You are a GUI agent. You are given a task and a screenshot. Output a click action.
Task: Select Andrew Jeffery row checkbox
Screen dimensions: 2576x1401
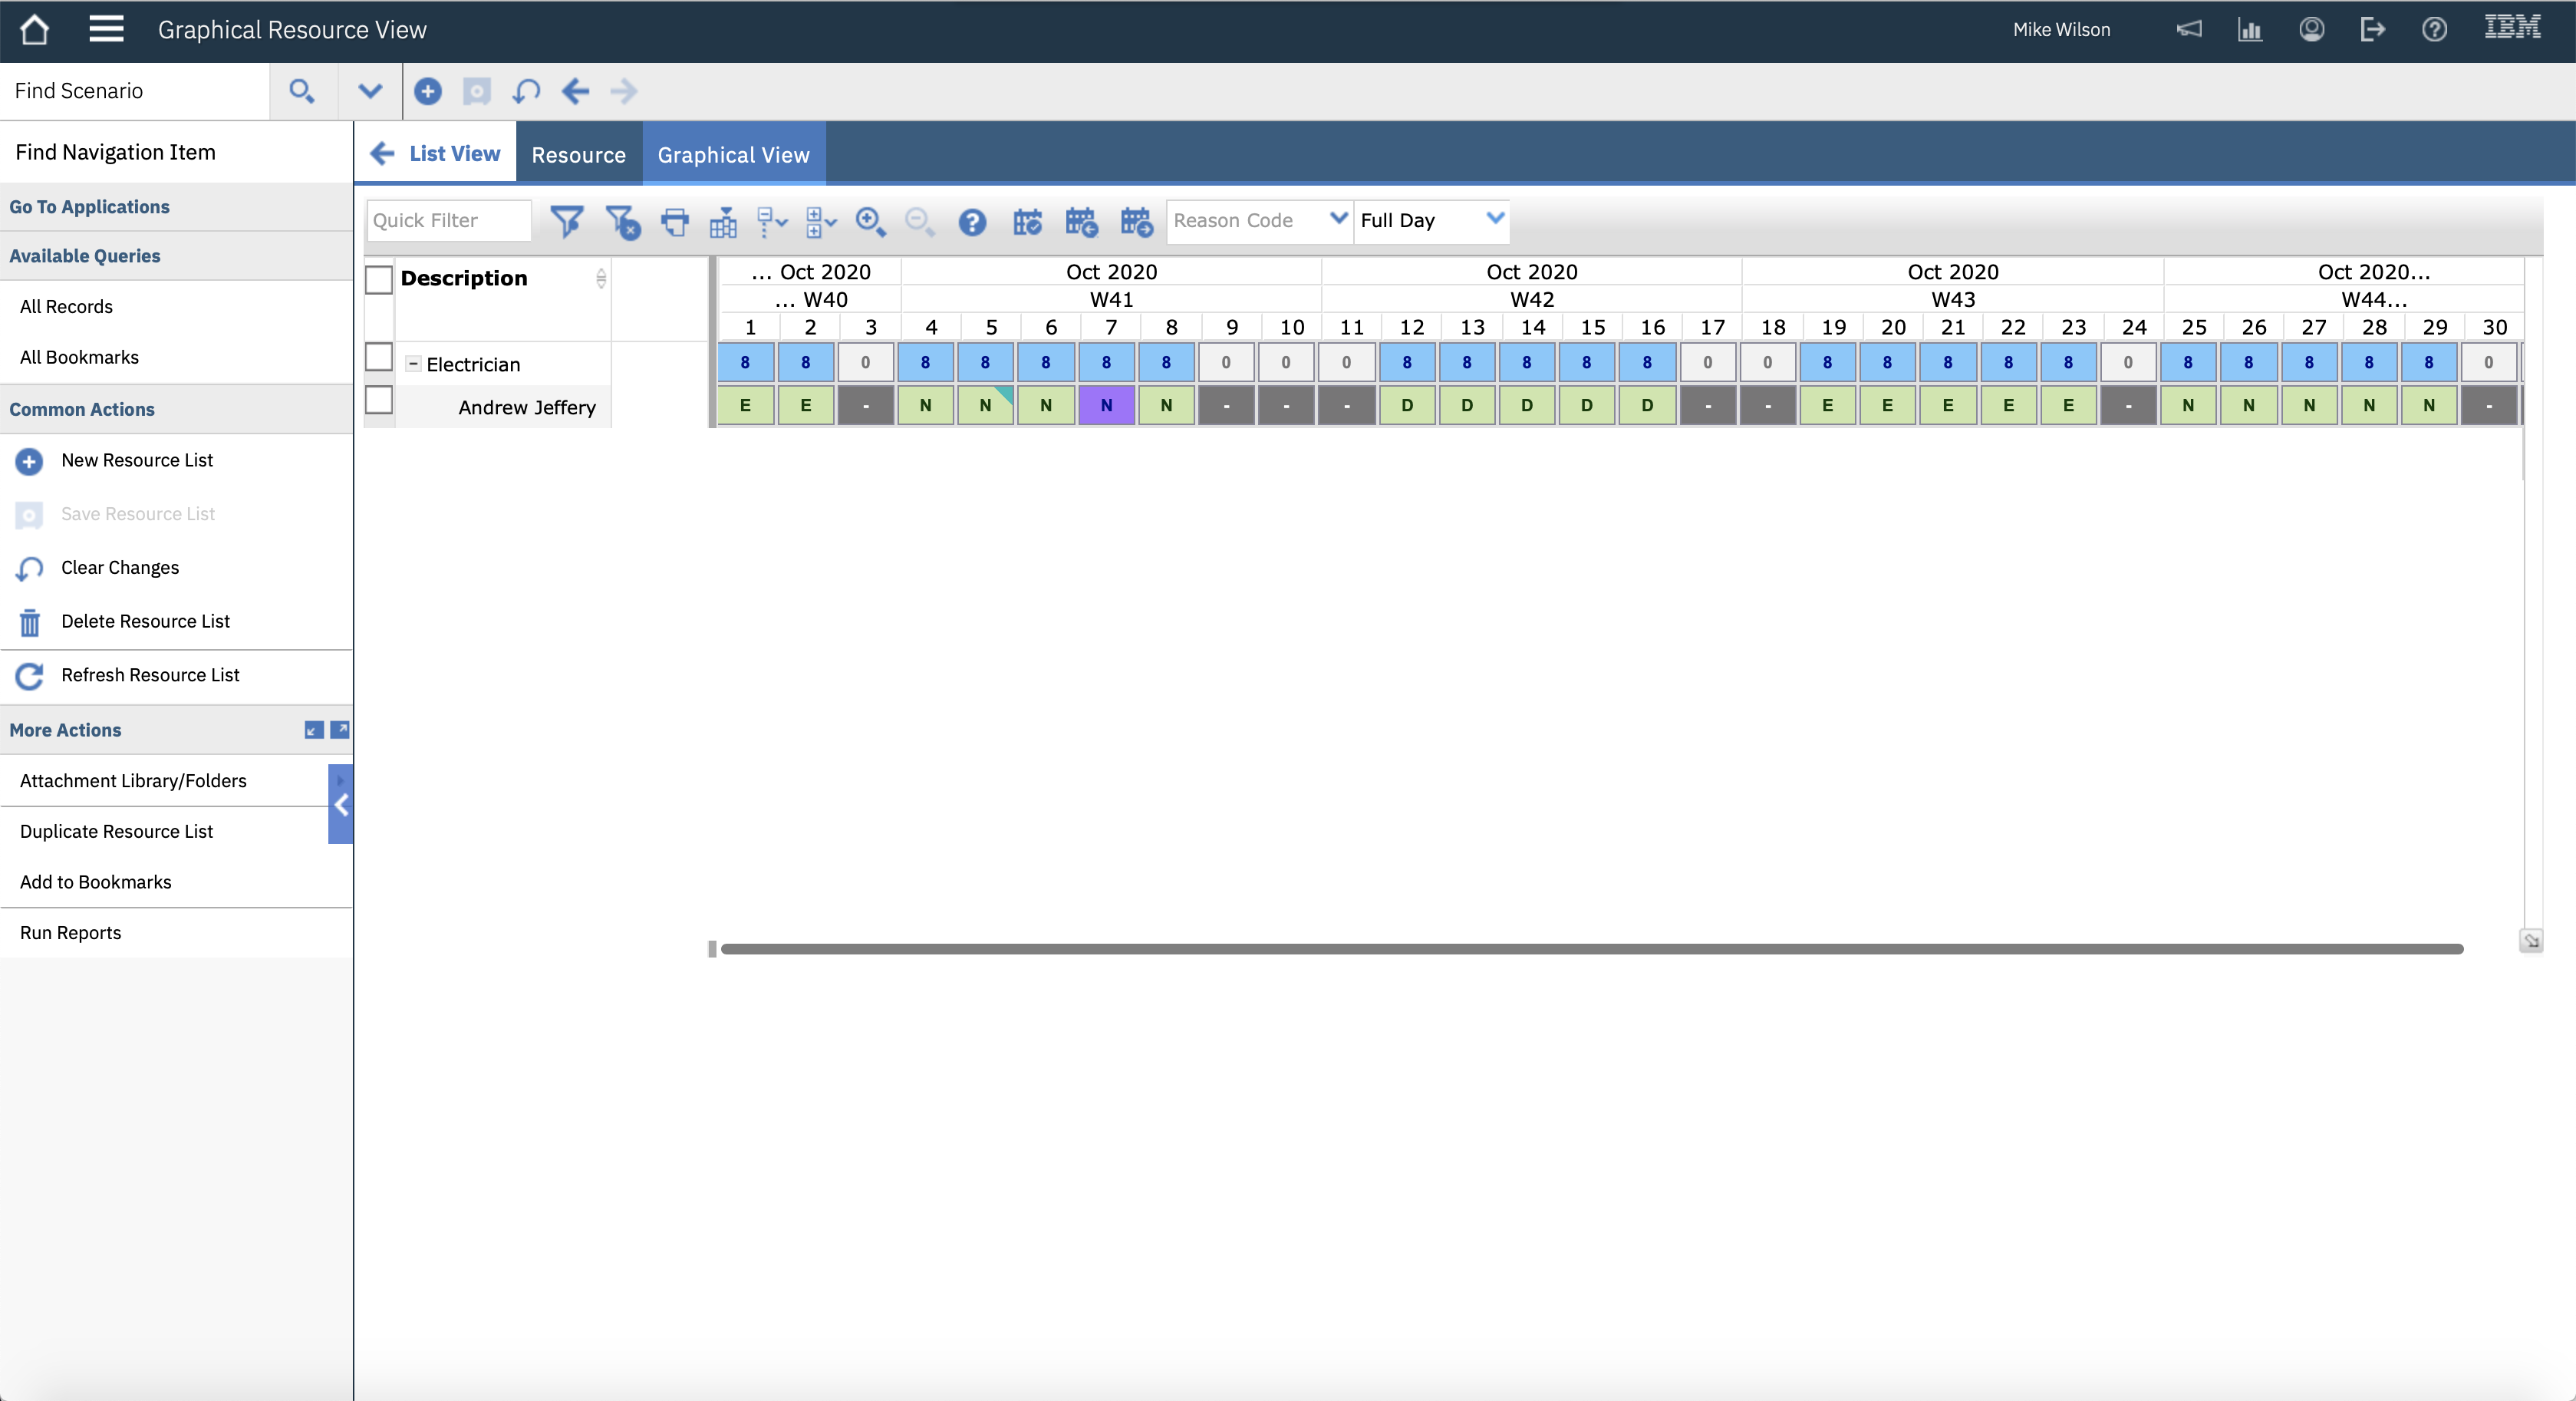[x=379, y=400]
